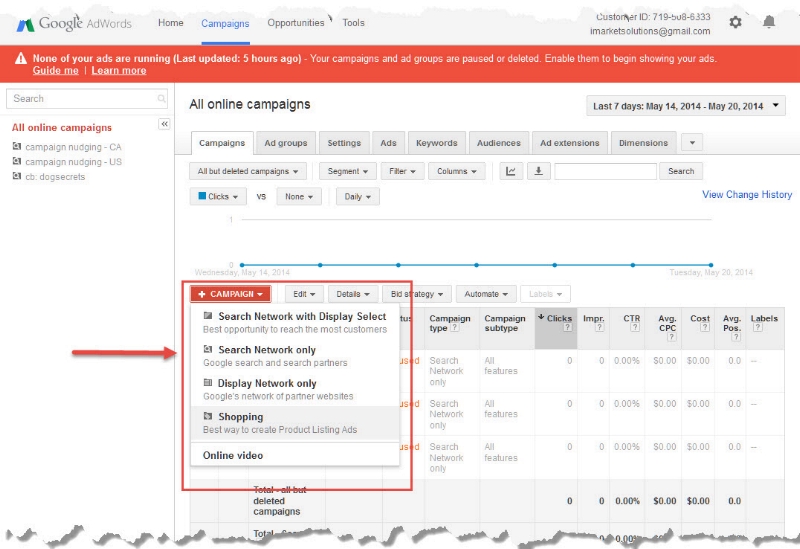This screenshot has width=800, height=549.
Task: Expand the Segment dropdown
Action: coord(348,171)
